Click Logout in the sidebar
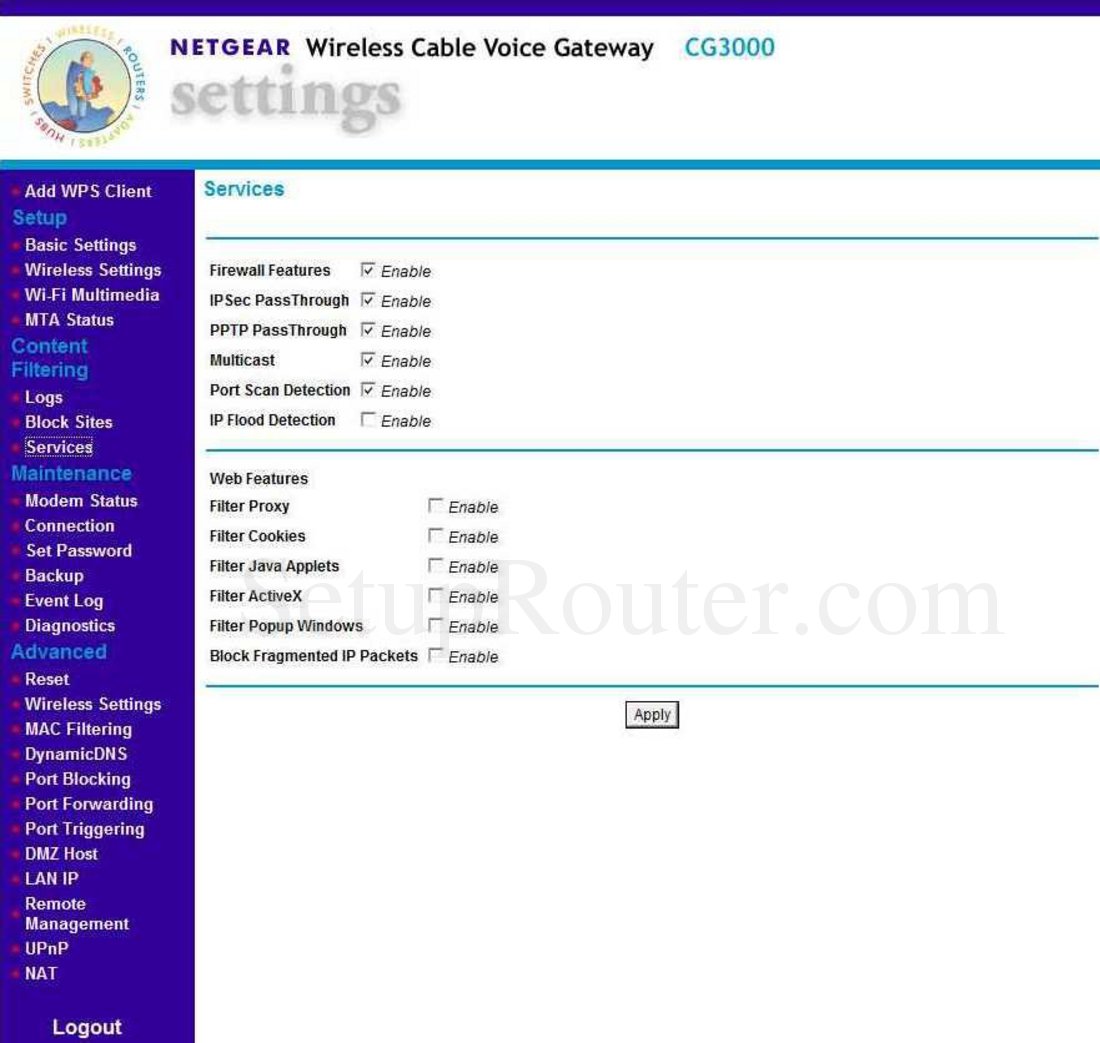This screenshot has width=1100, height=1043. pyautogui.click(x=87, y=1028)
